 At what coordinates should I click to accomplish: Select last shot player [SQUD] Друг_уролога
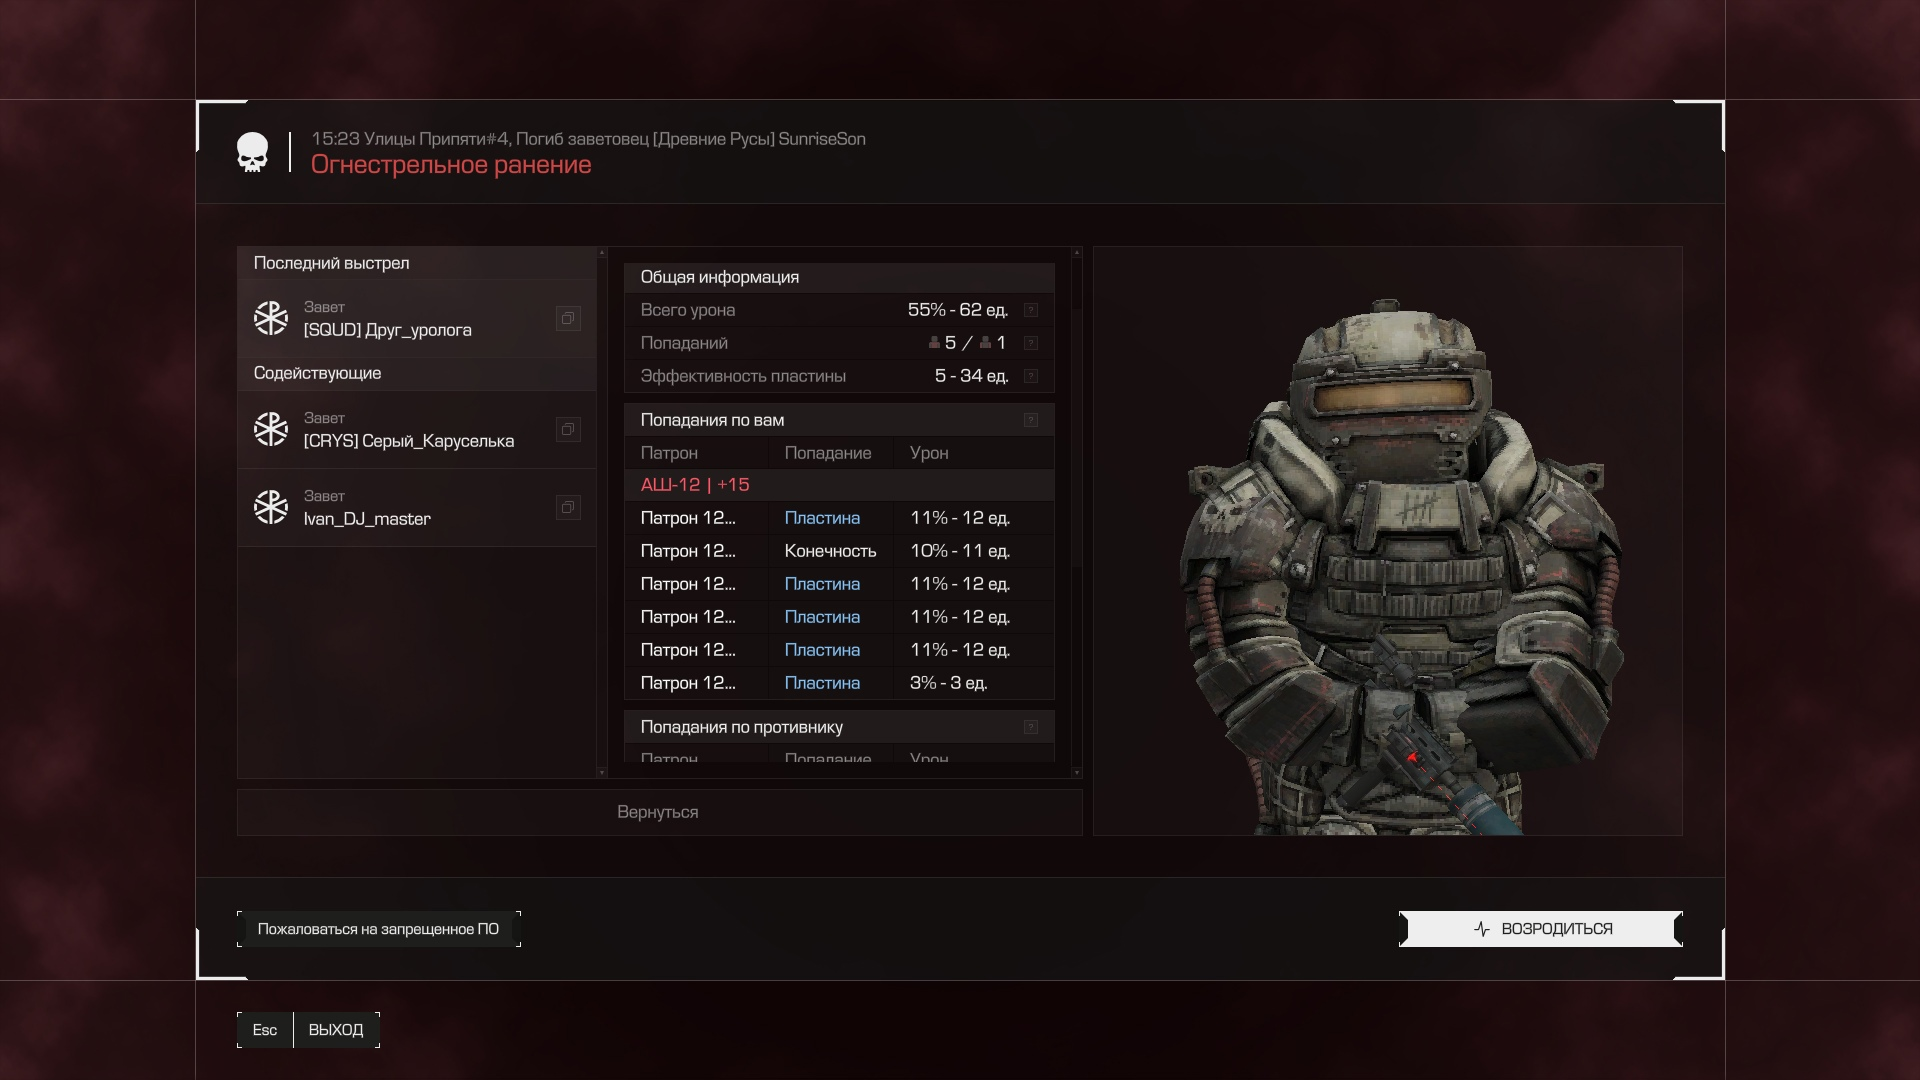coord(417,319)
